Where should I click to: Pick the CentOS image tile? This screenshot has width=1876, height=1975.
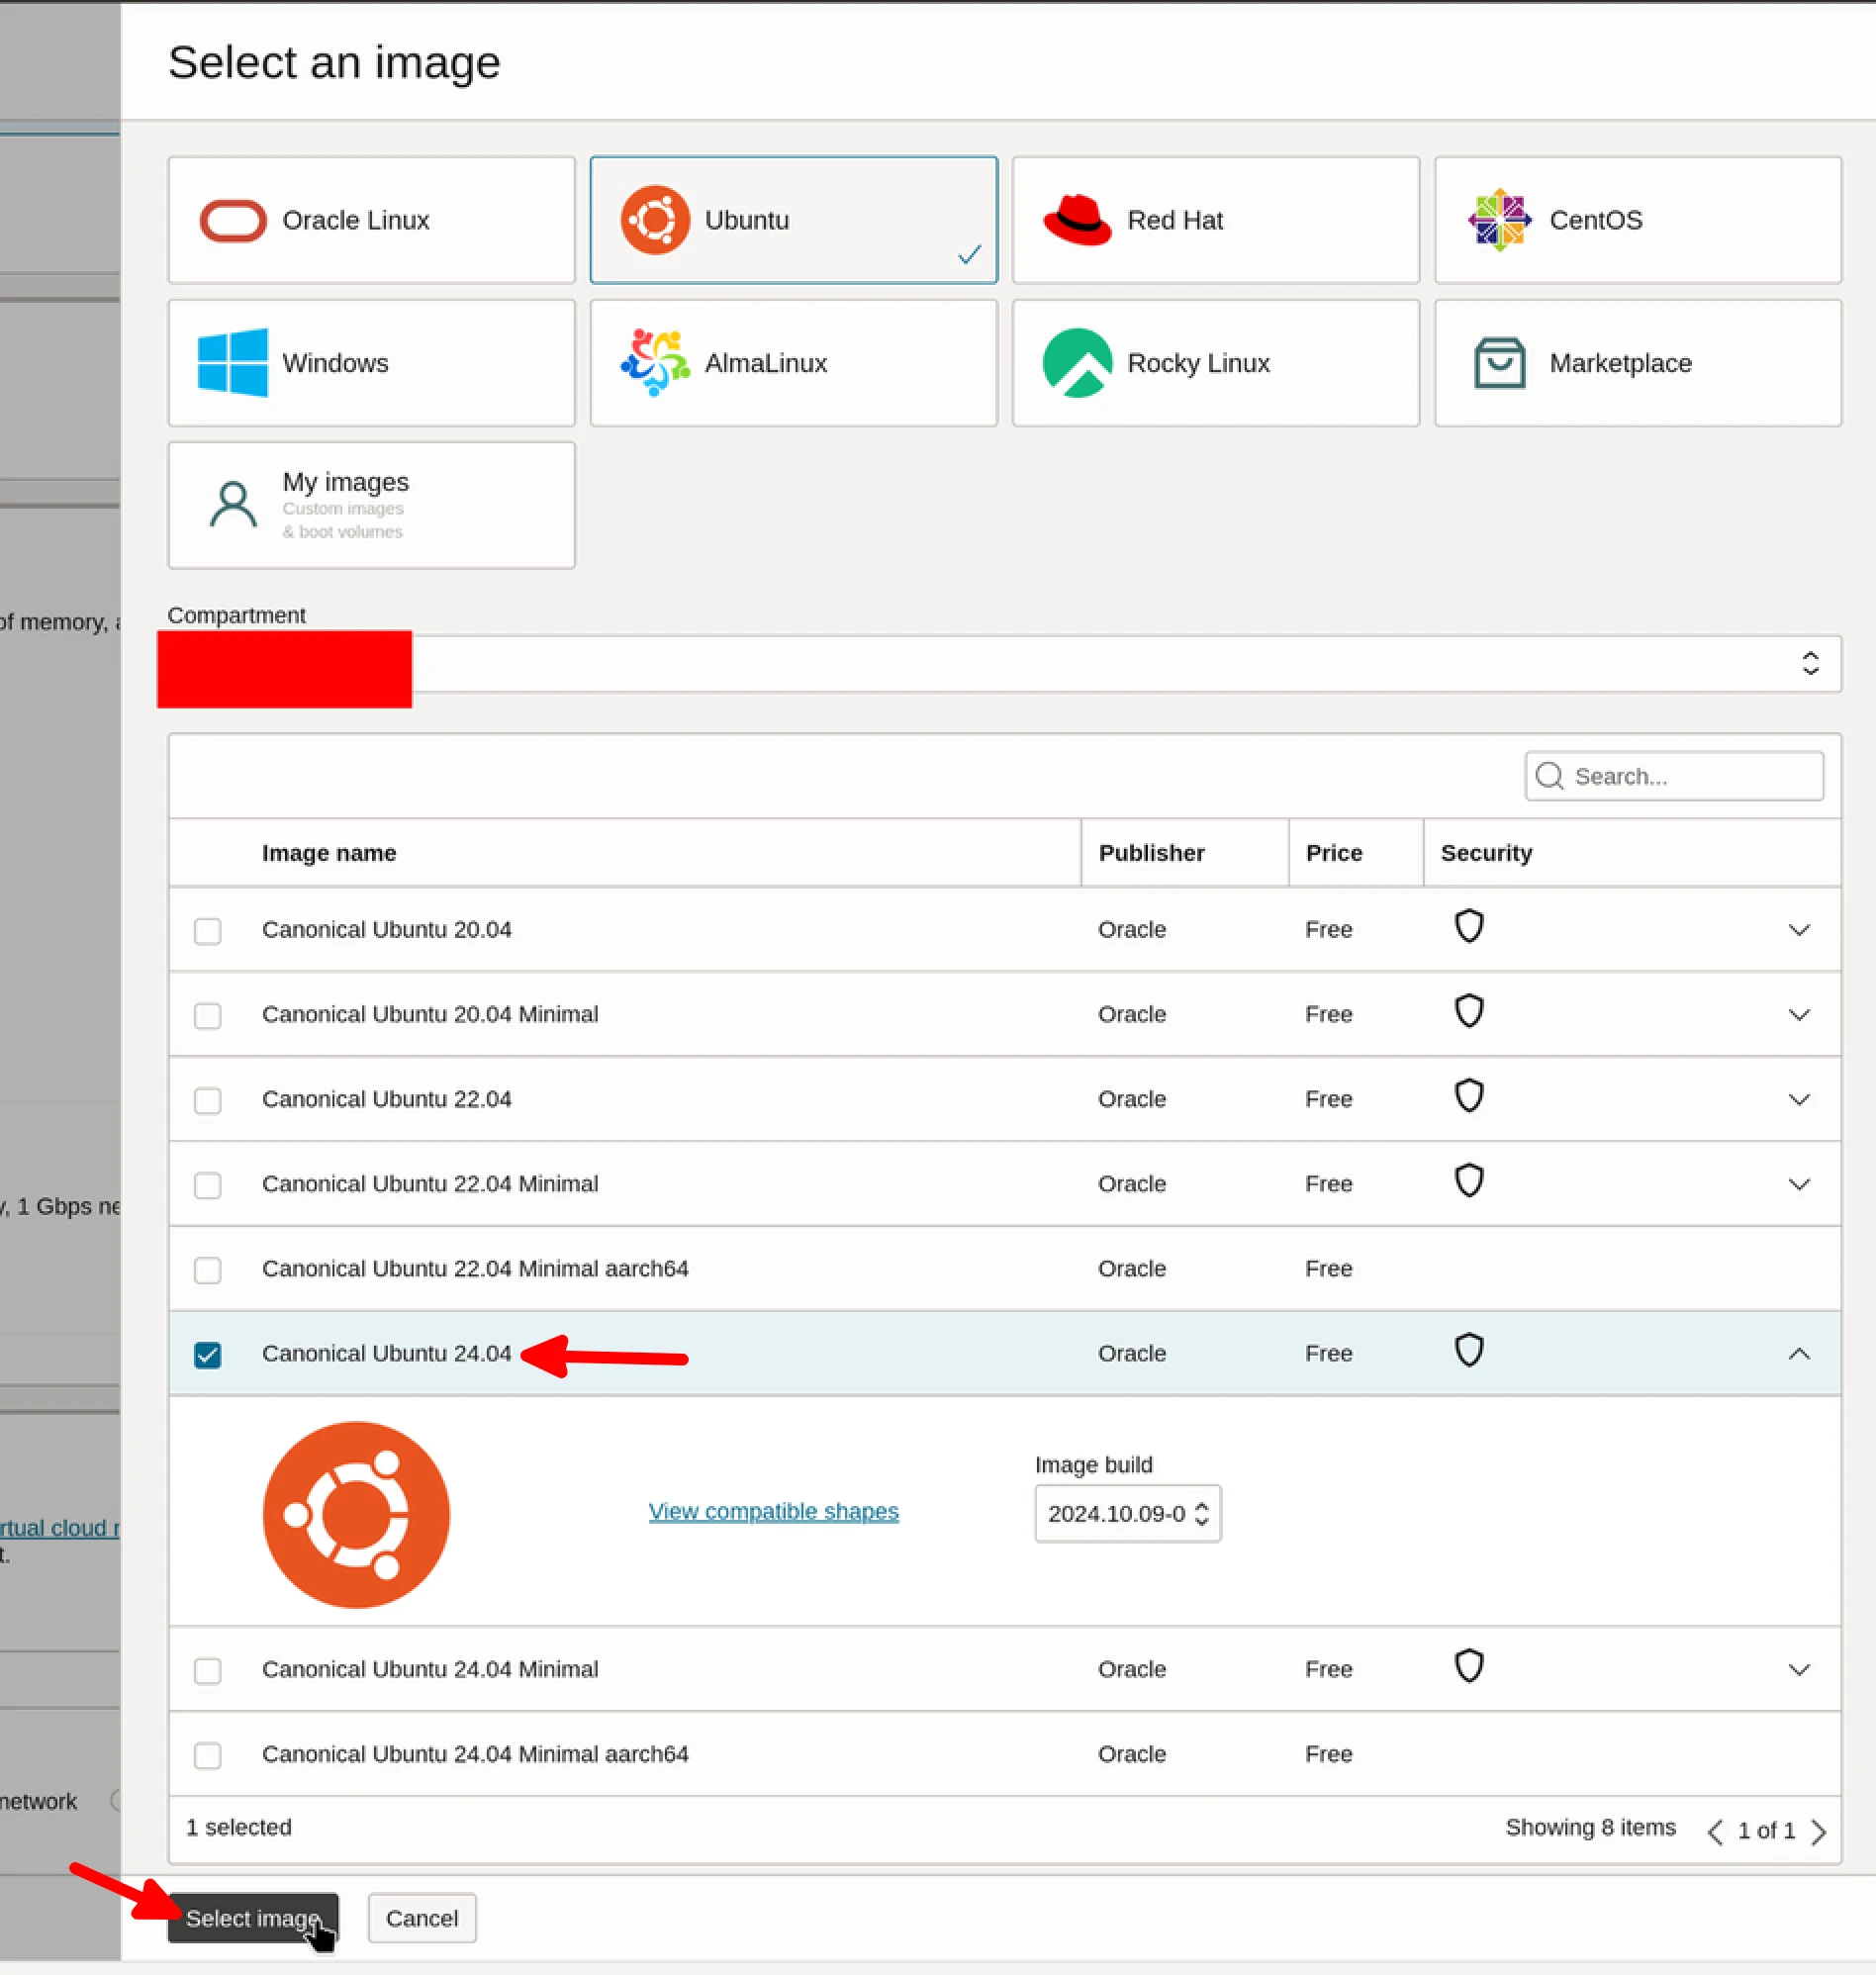[1637, 220]
